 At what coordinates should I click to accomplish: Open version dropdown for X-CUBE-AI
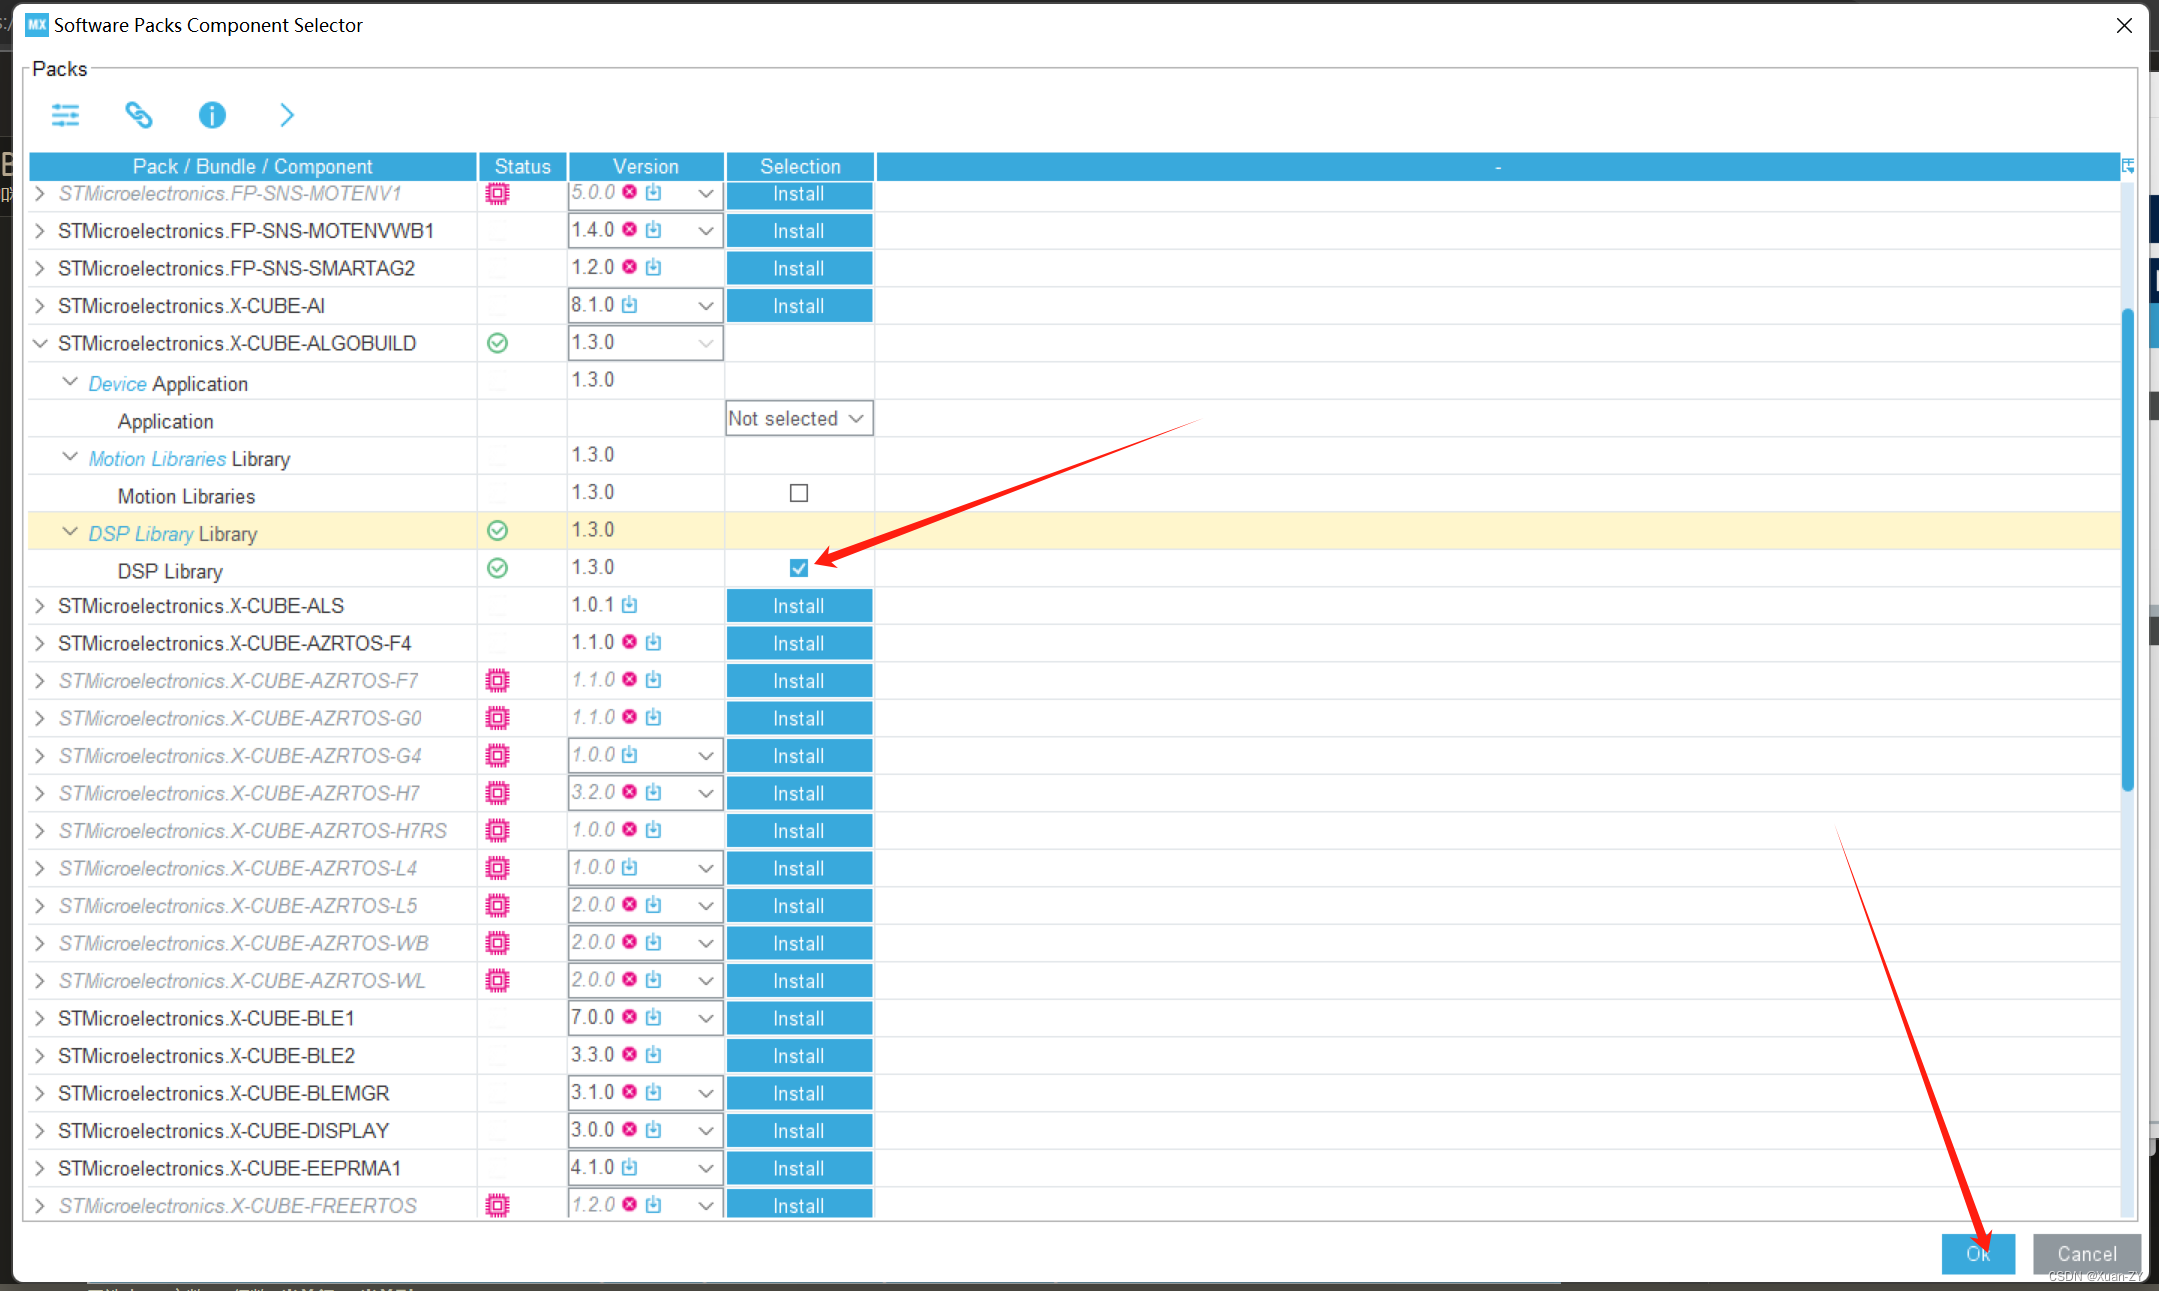pos(706,306)
